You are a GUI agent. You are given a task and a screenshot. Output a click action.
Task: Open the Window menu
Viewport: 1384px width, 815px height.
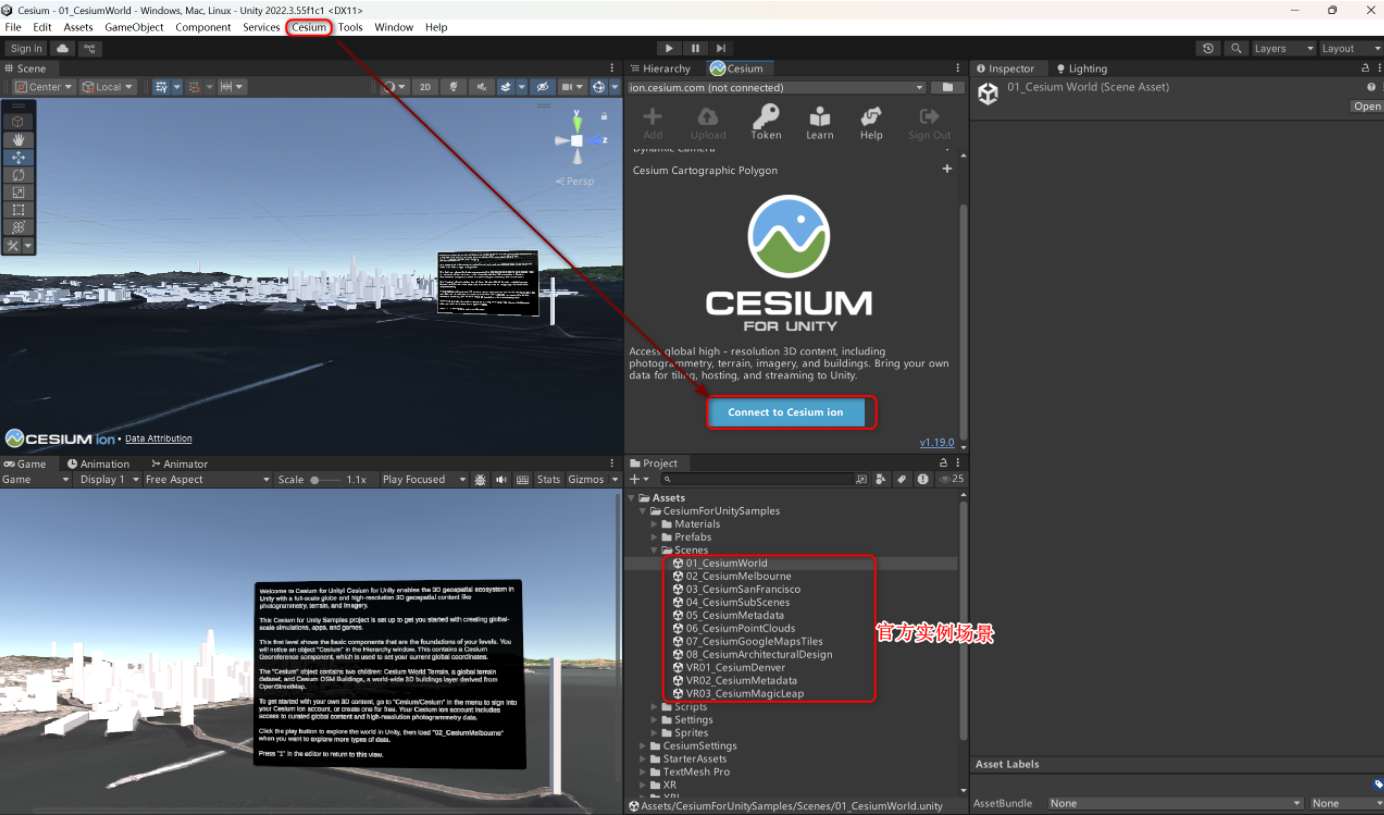point(394,27)
